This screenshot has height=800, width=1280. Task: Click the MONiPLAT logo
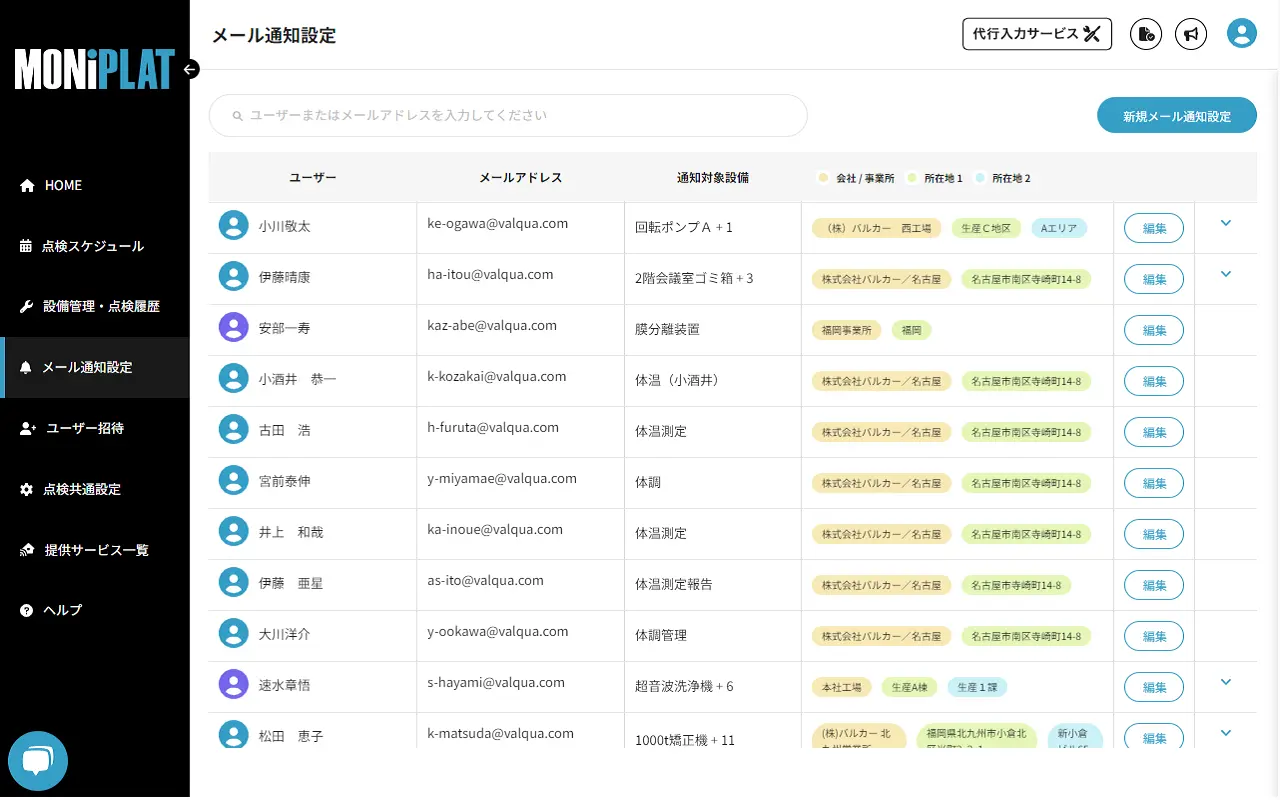[x=94, y=69]
